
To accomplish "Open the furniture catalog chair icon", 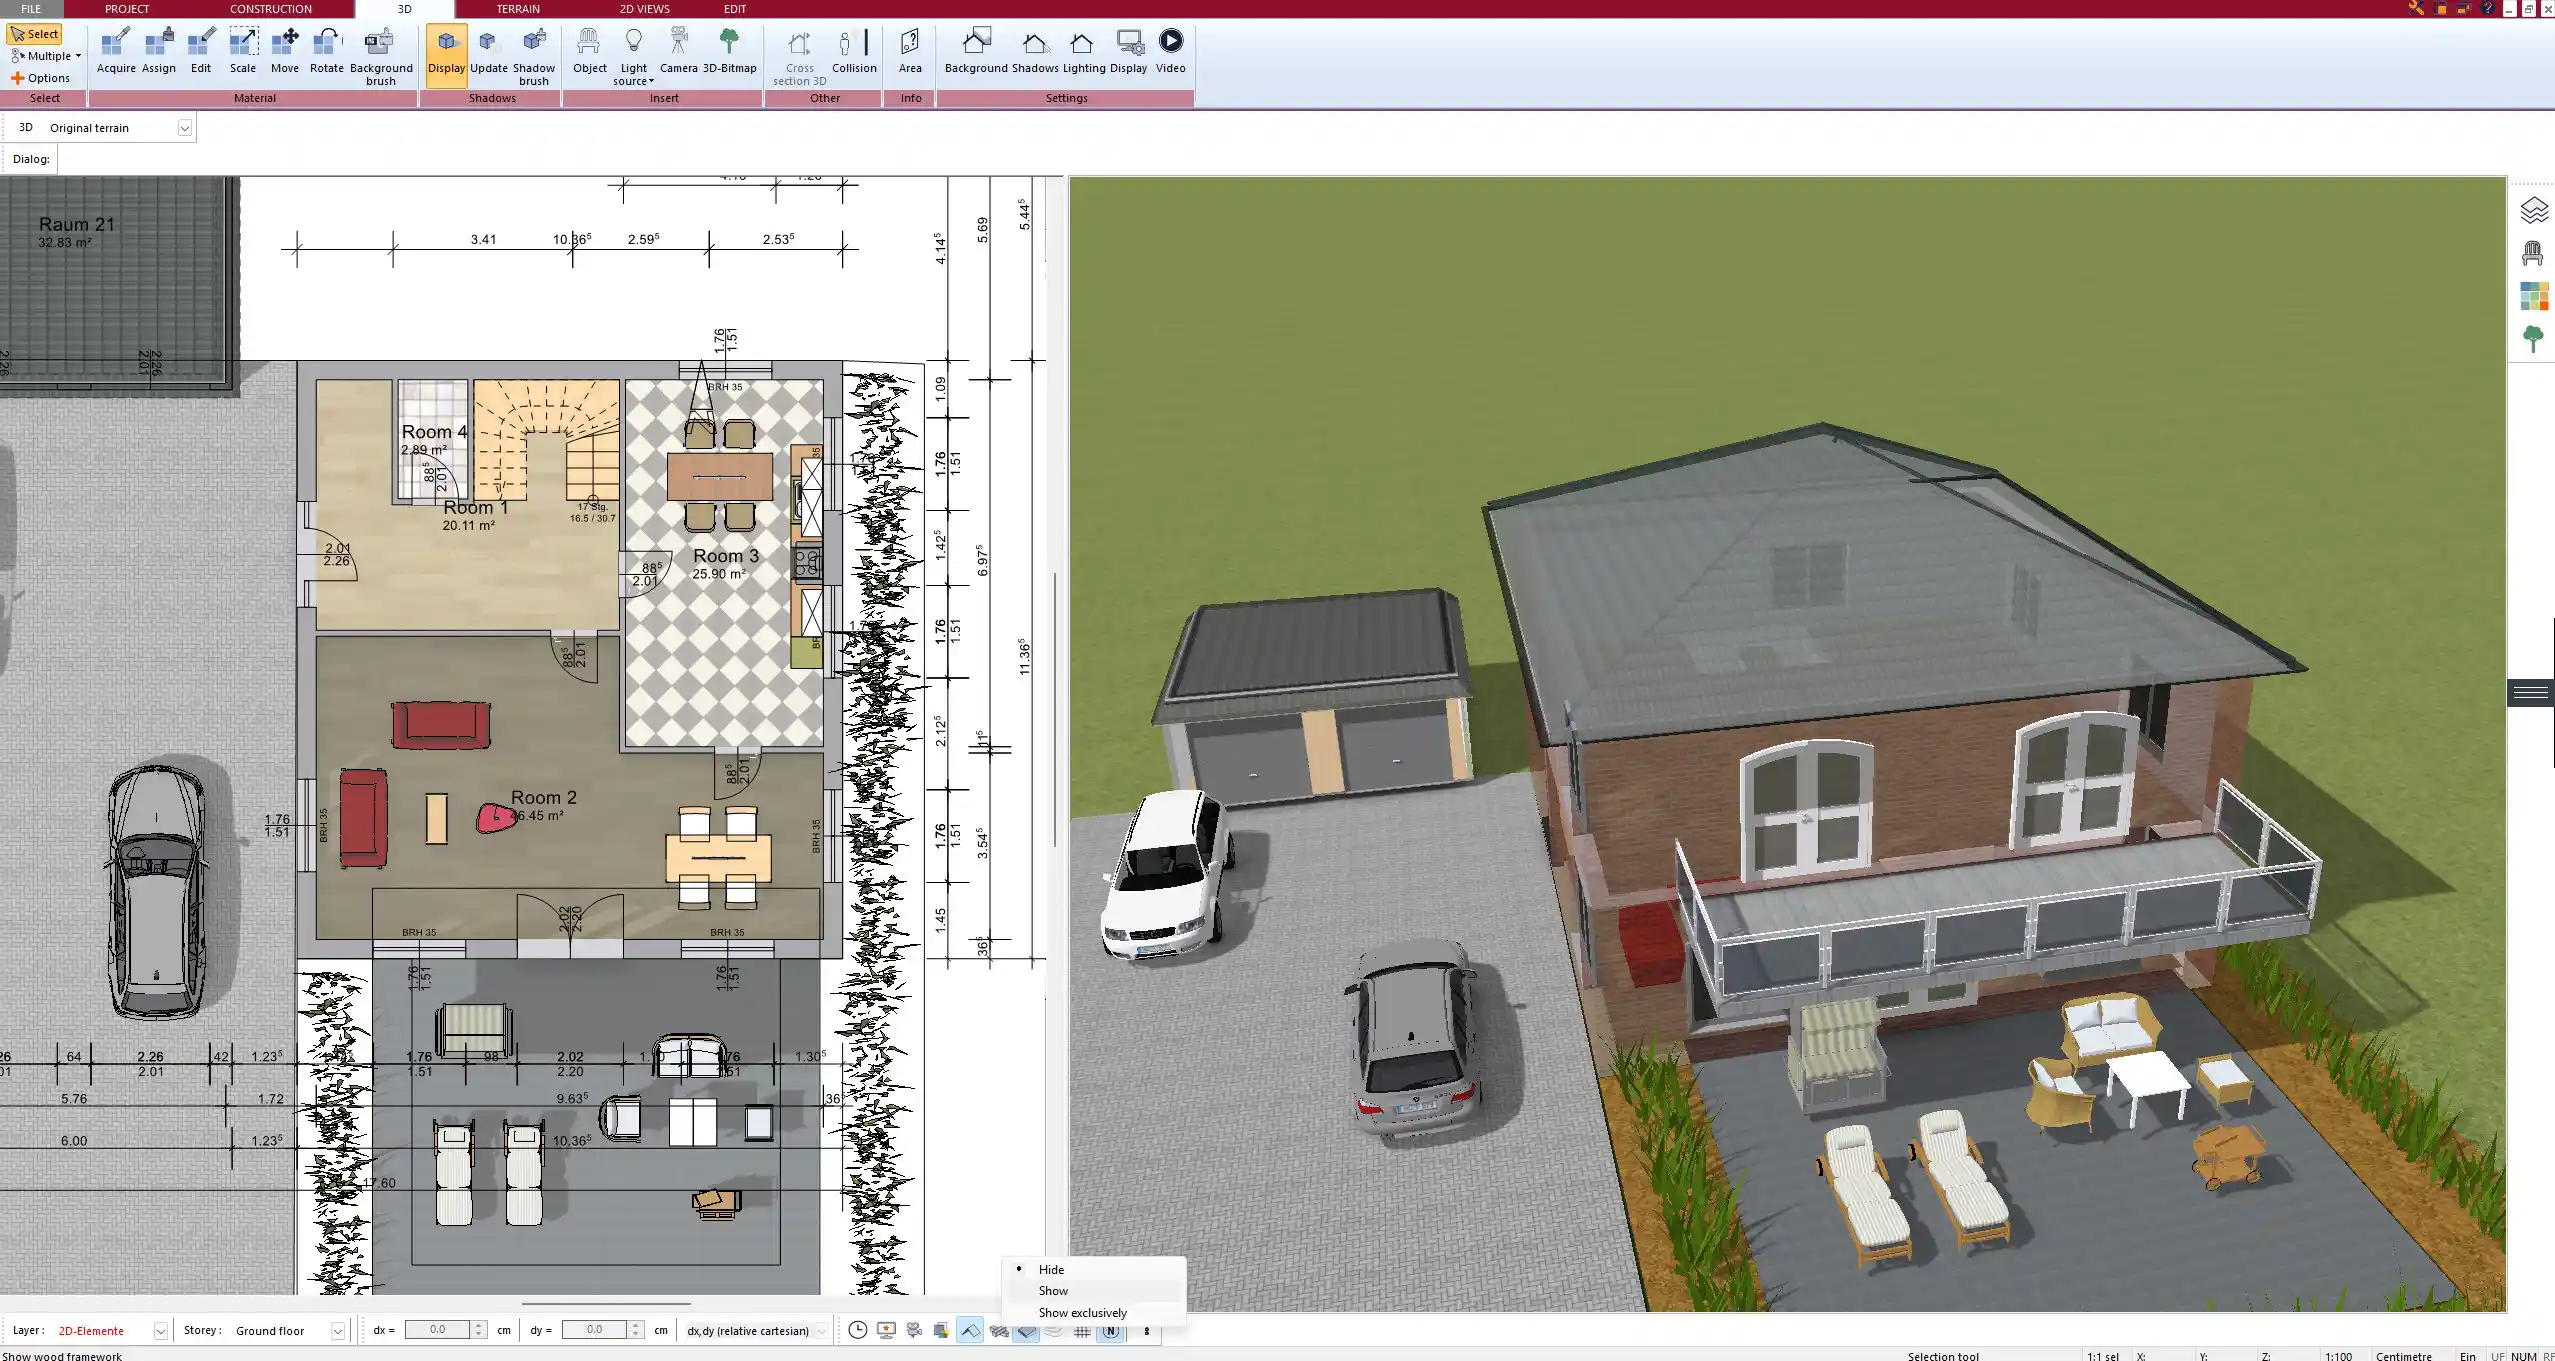I will click(2532, 254).
